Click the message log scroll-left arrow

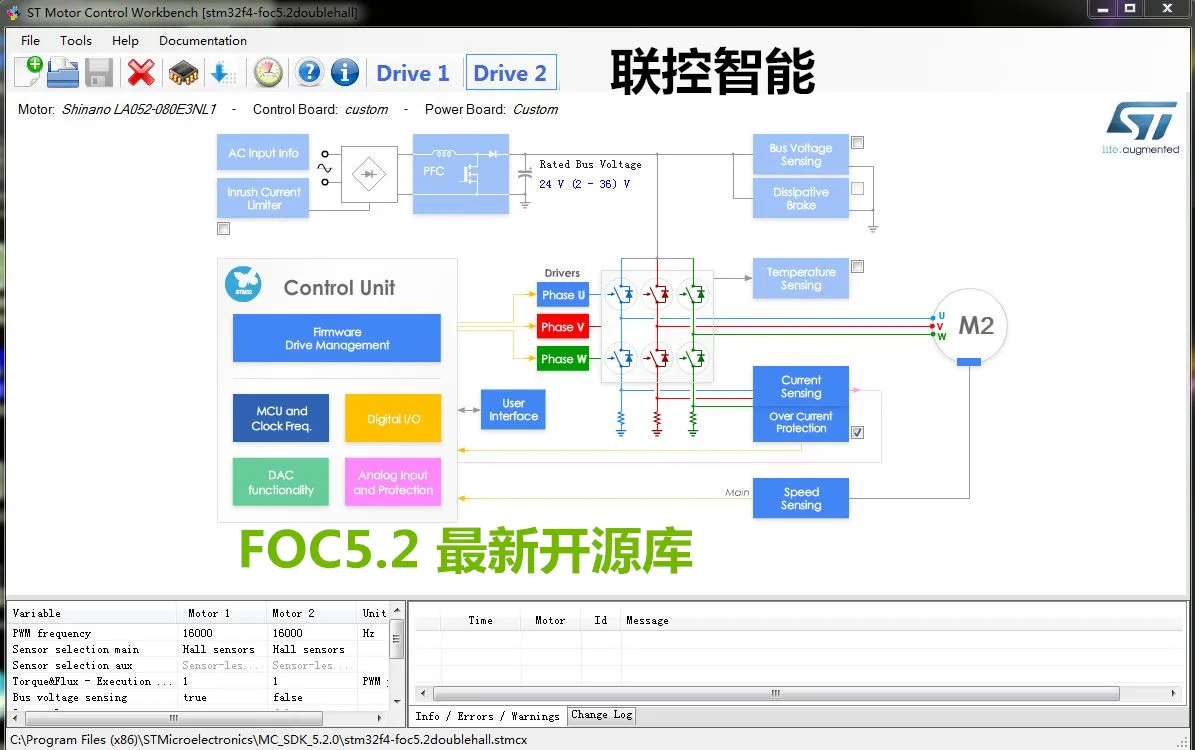pyautogui.click(x=423, y=694)
